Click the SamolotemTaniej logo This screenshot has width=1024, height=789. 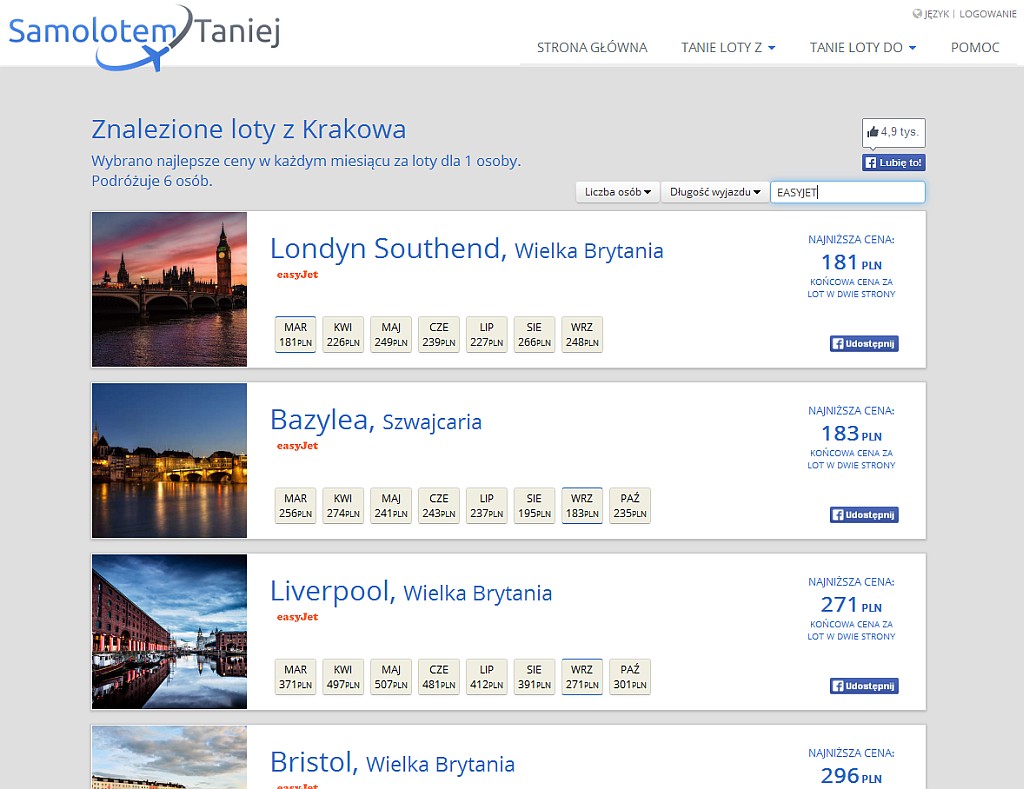[145, 37]
